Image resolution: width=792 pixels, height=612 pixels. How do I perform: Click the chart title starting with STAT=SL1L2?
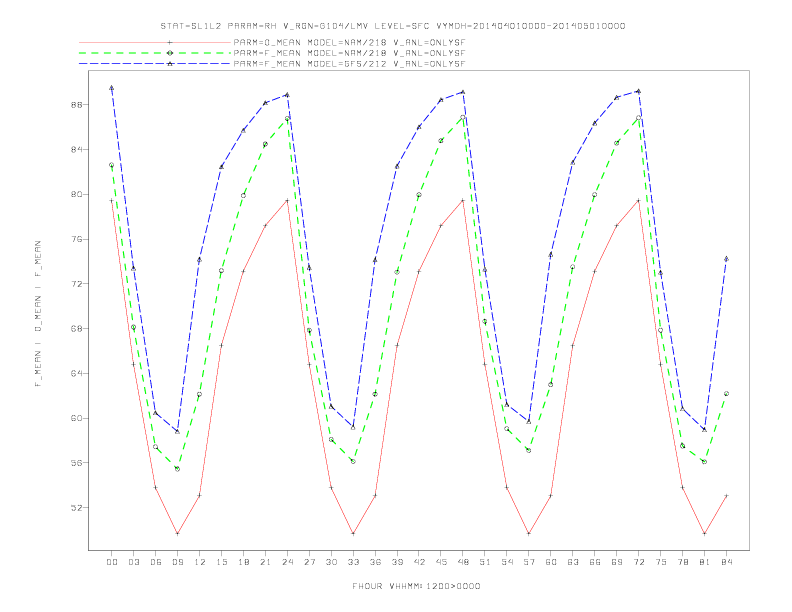392,26
